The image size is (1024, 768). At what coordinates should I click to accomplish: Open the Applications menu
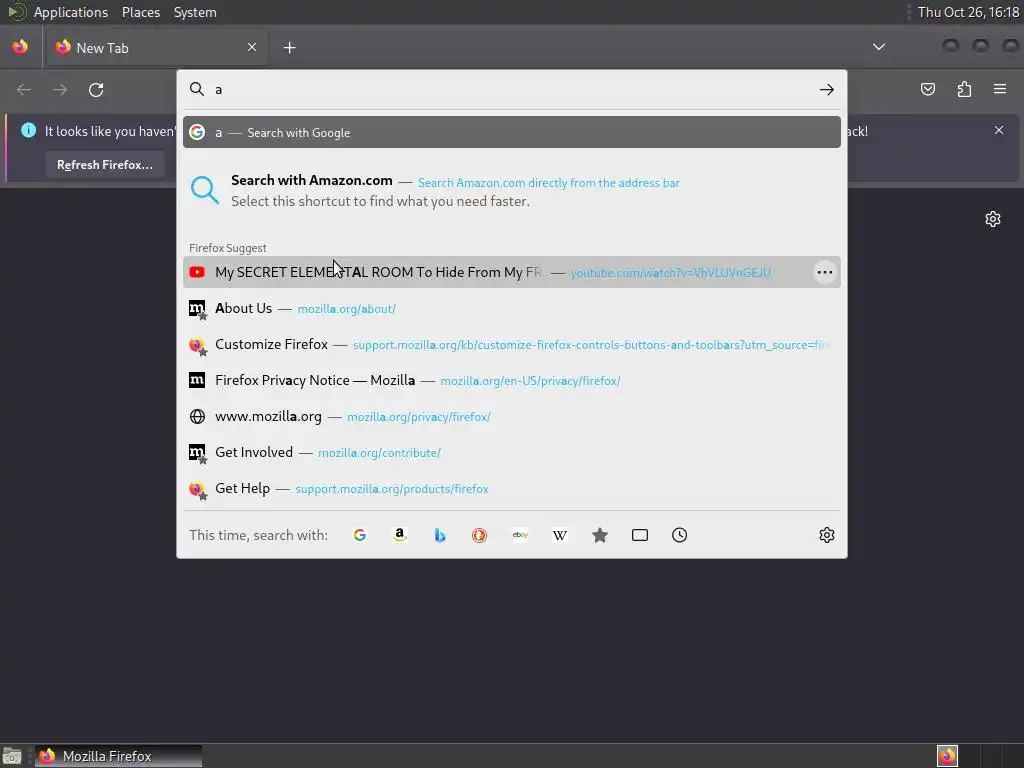(x=71, y=12)
